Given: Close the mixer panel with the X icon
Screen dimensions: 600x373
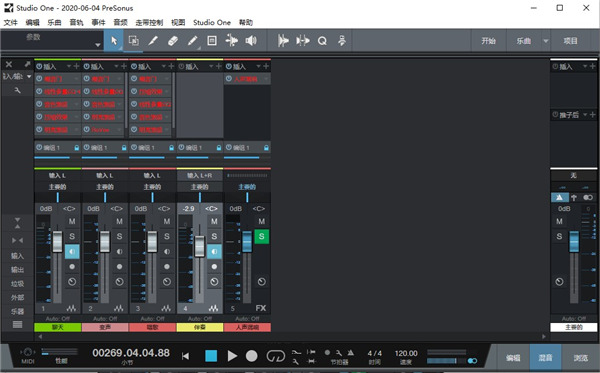Looking at the screenshot, I should (9, 64).
